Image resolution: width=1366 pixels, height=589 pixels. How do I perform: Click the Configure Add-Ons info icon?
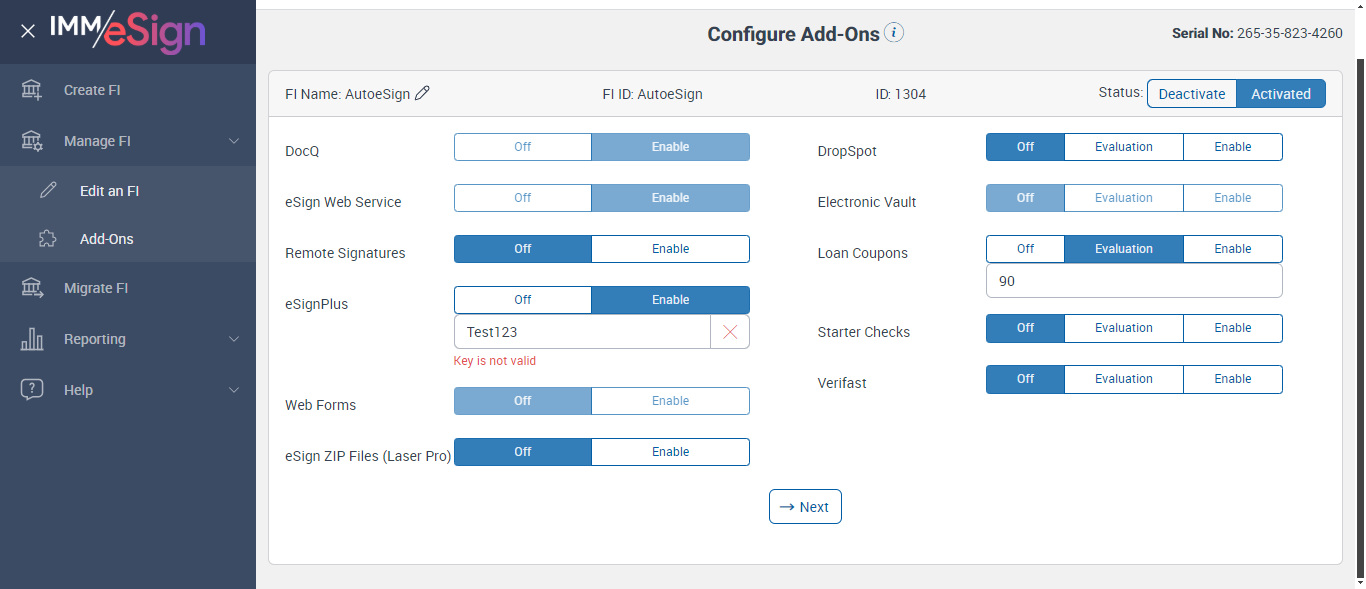point(894,33)
